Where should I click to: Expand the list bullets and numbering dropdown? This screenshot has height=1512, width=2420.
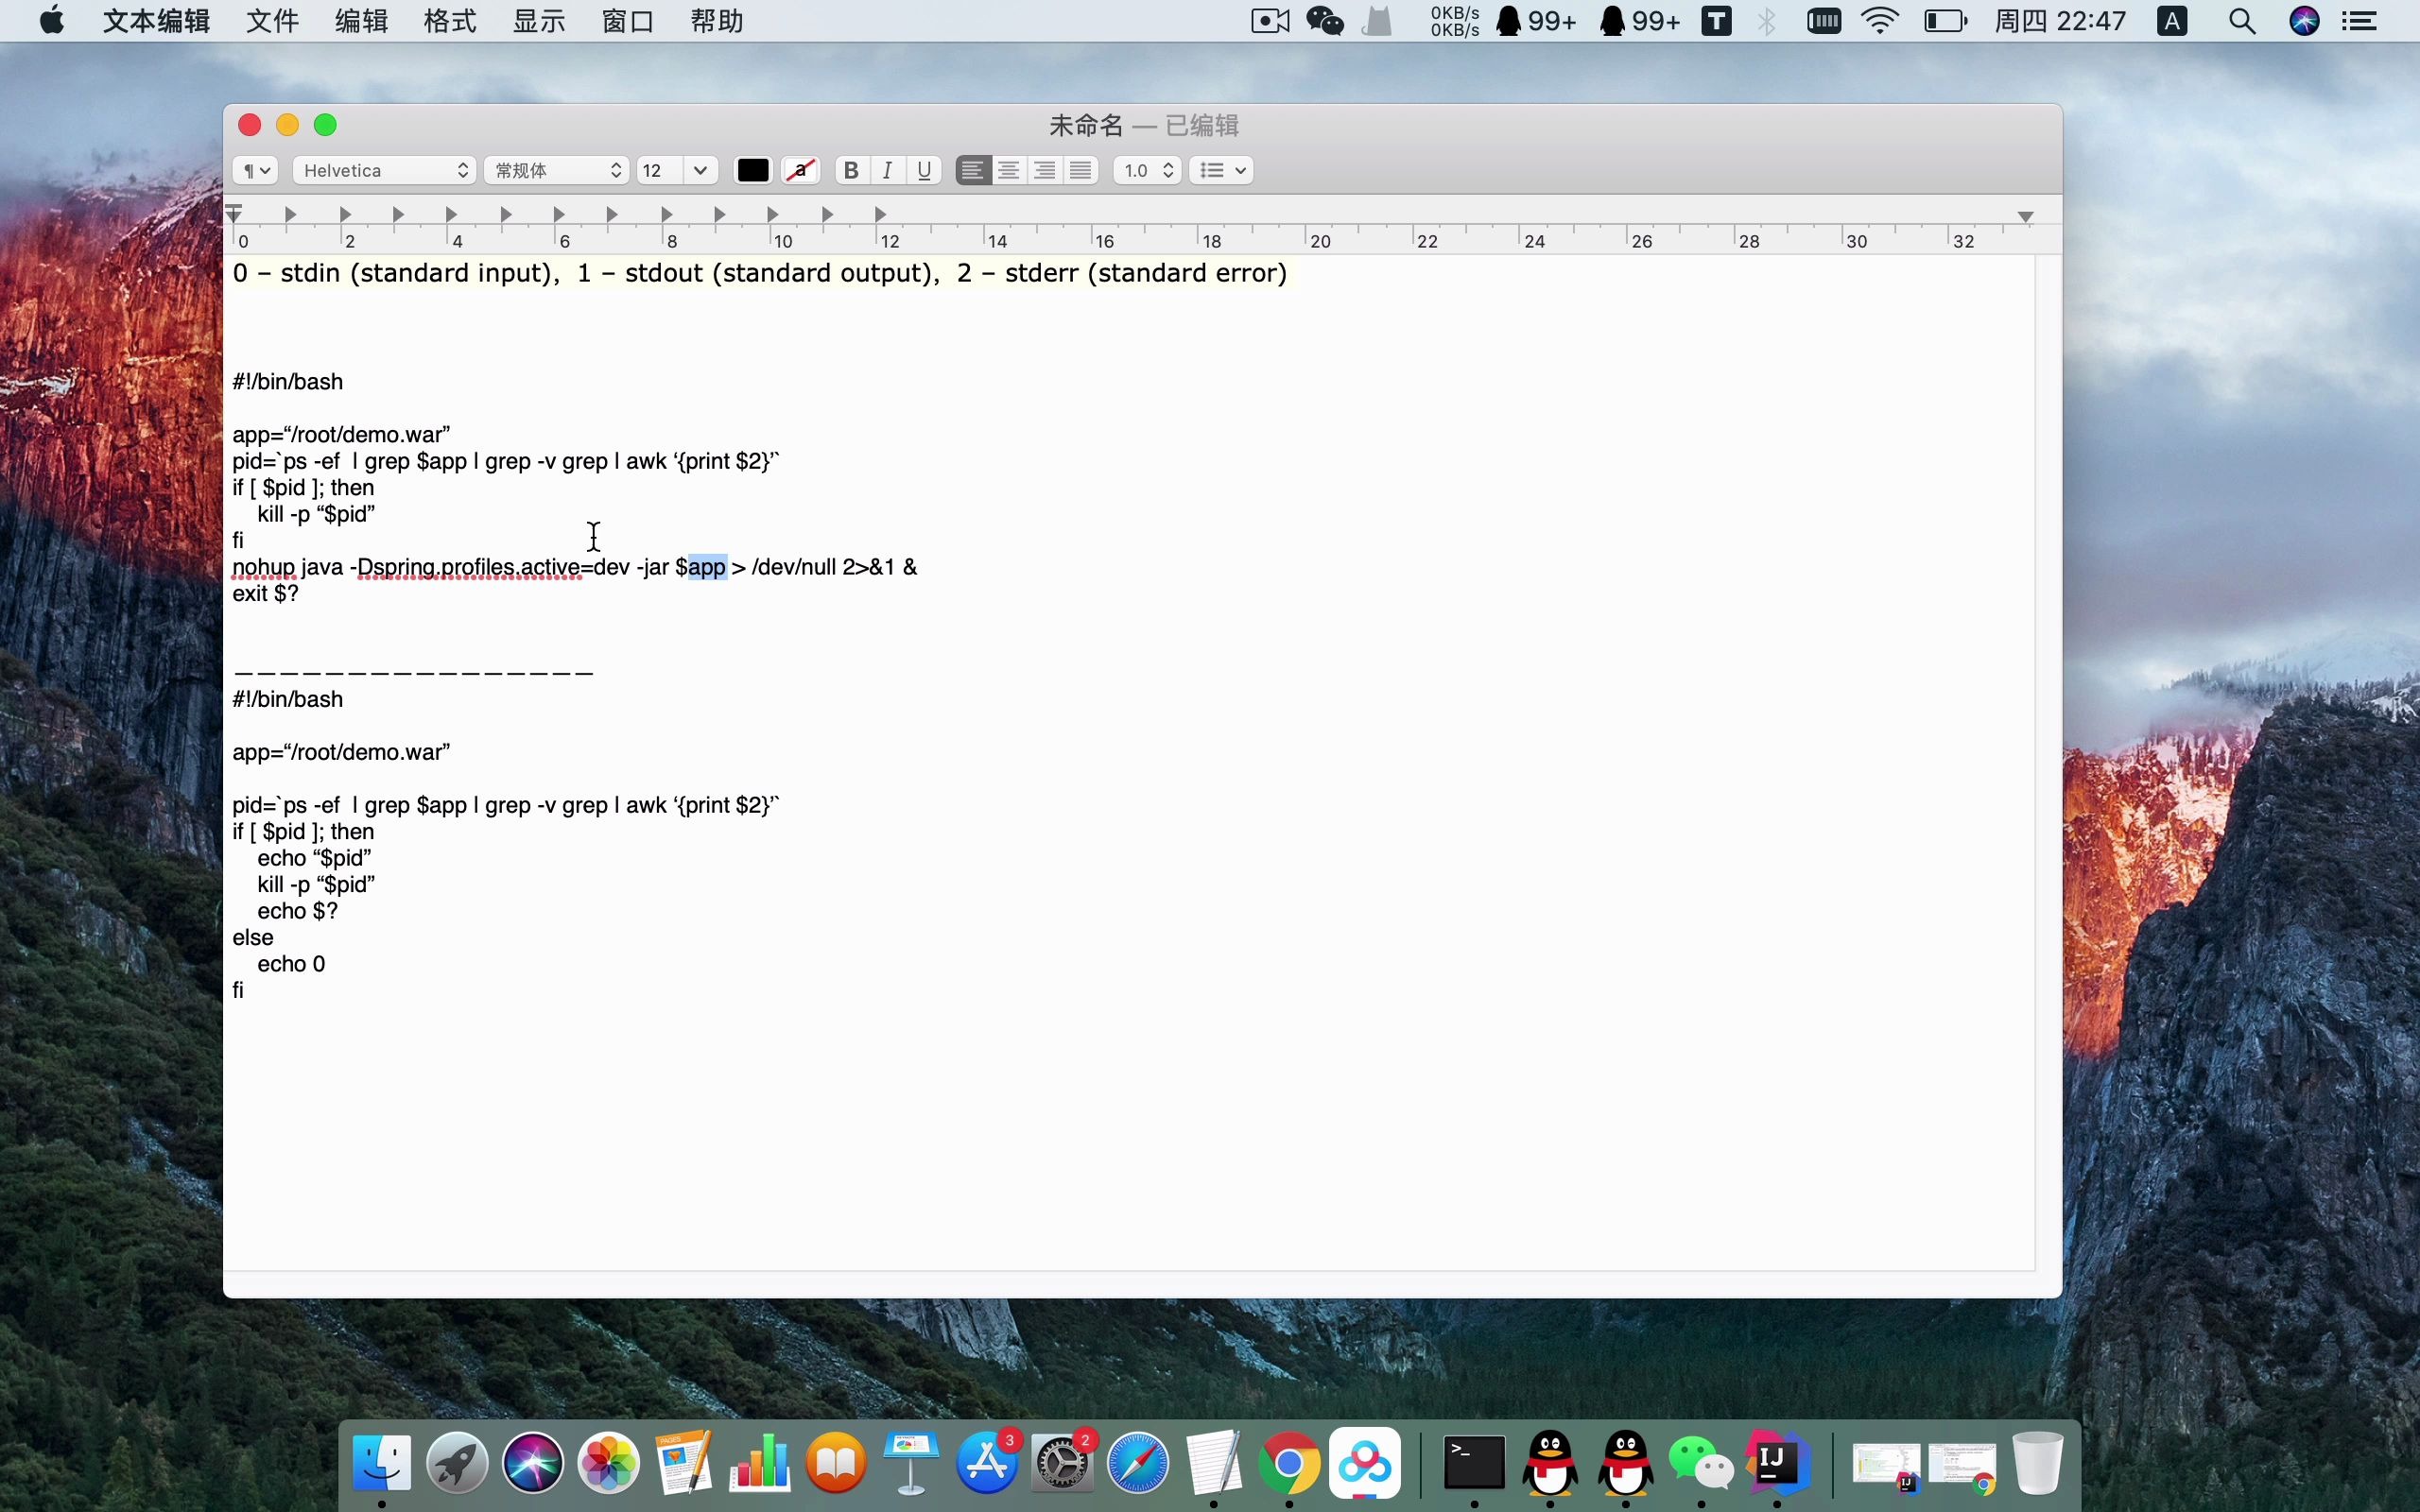tap(1221, 170)
